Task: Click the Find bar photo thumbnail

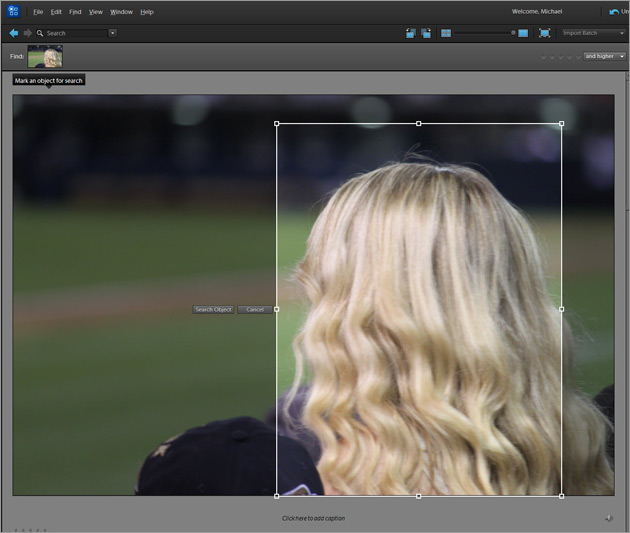Action: click(x=45, y=57)
